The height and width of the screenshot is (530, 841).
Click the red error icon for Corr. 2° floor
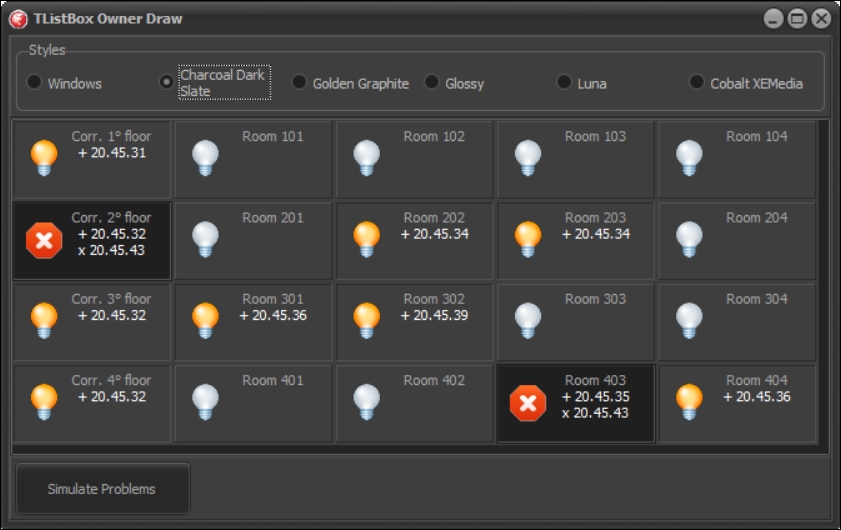(x=44, y=240)
